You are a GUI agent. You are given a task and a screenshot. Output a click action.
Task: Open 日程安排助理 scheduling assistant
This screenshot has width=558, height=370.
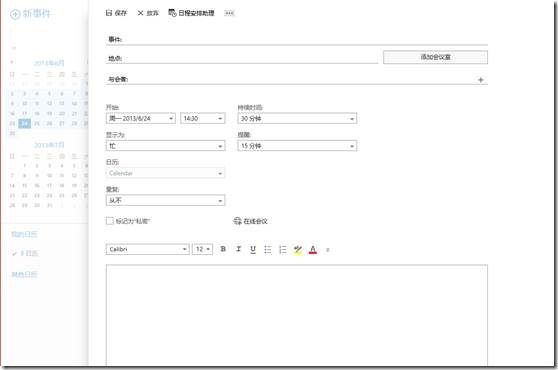191,13
